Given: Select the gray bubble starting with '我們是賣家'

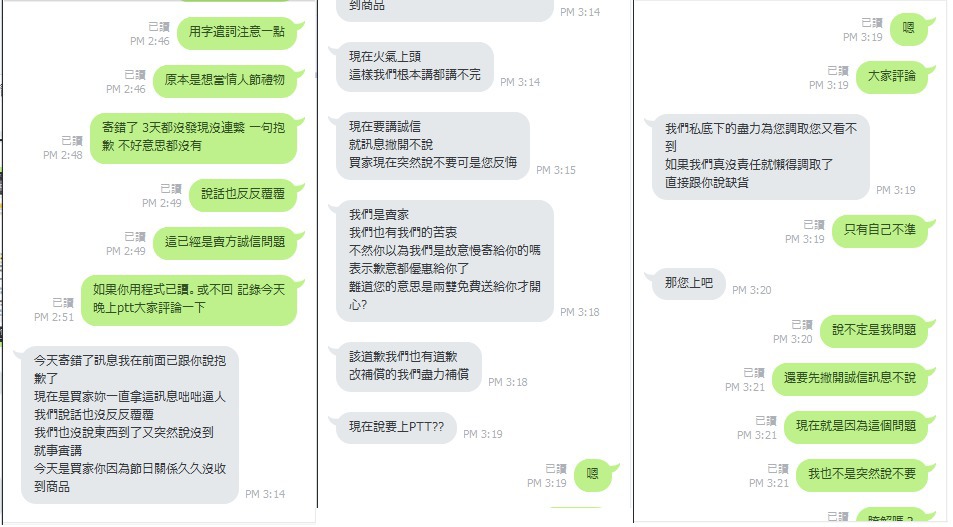Looking at the screenshot, I should pos(445,260).
